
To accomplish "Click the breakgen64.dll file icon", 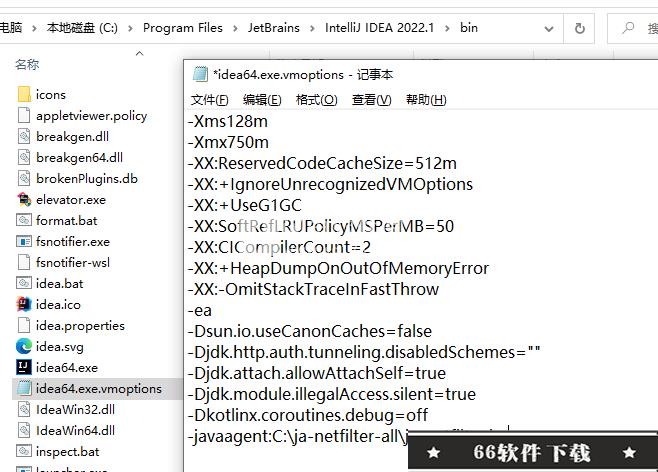I will click(x=24, y=157).
